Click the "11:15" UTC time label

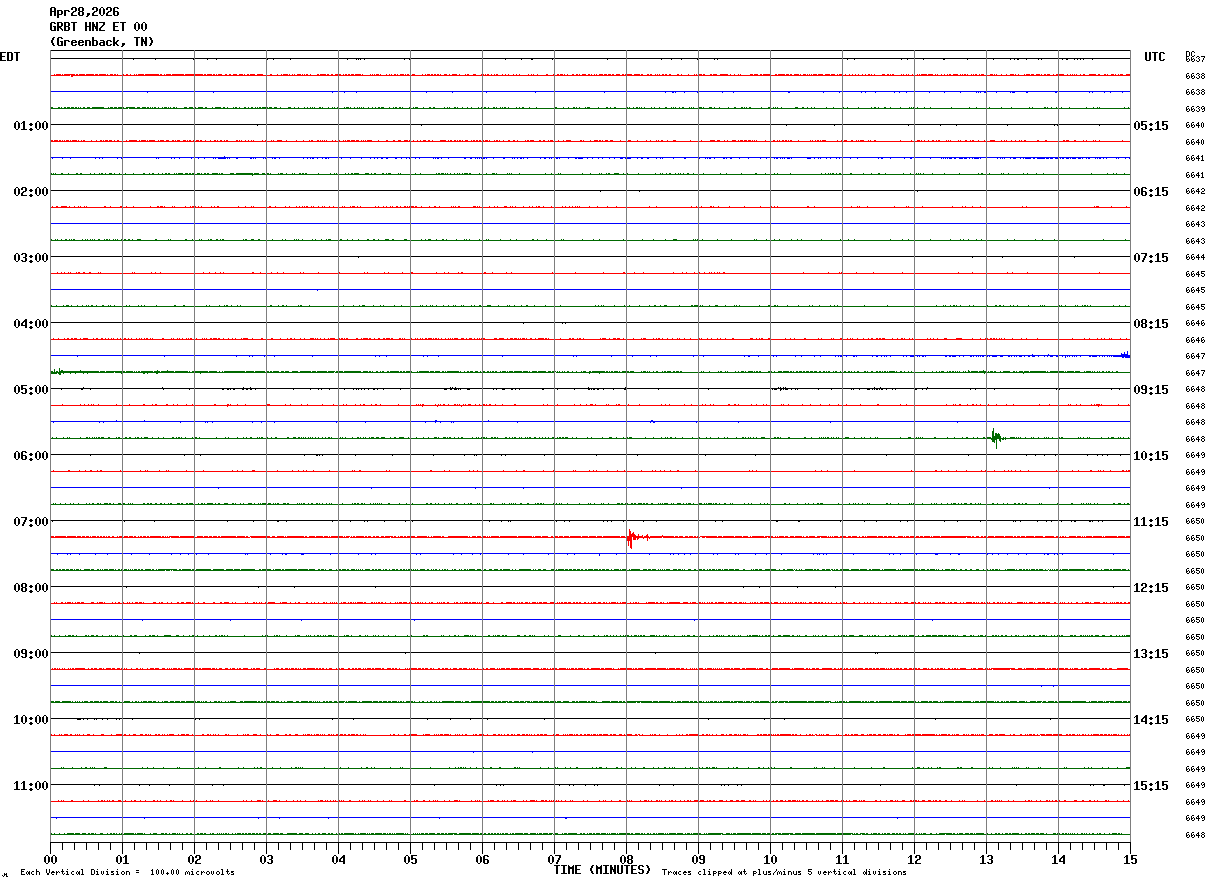tap(1151, 522)
